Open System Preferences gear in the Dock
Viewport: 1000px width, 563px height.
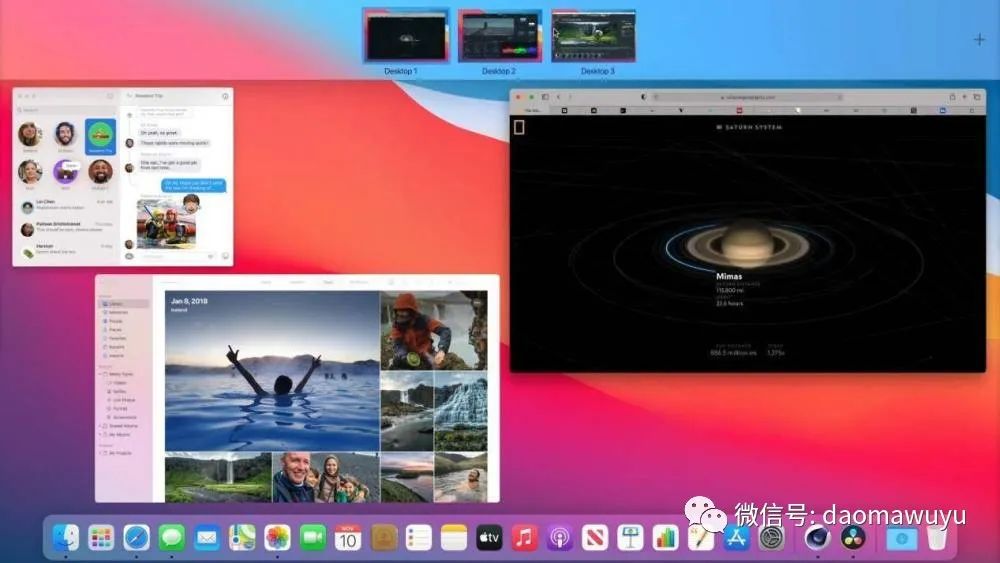point(771,538)
